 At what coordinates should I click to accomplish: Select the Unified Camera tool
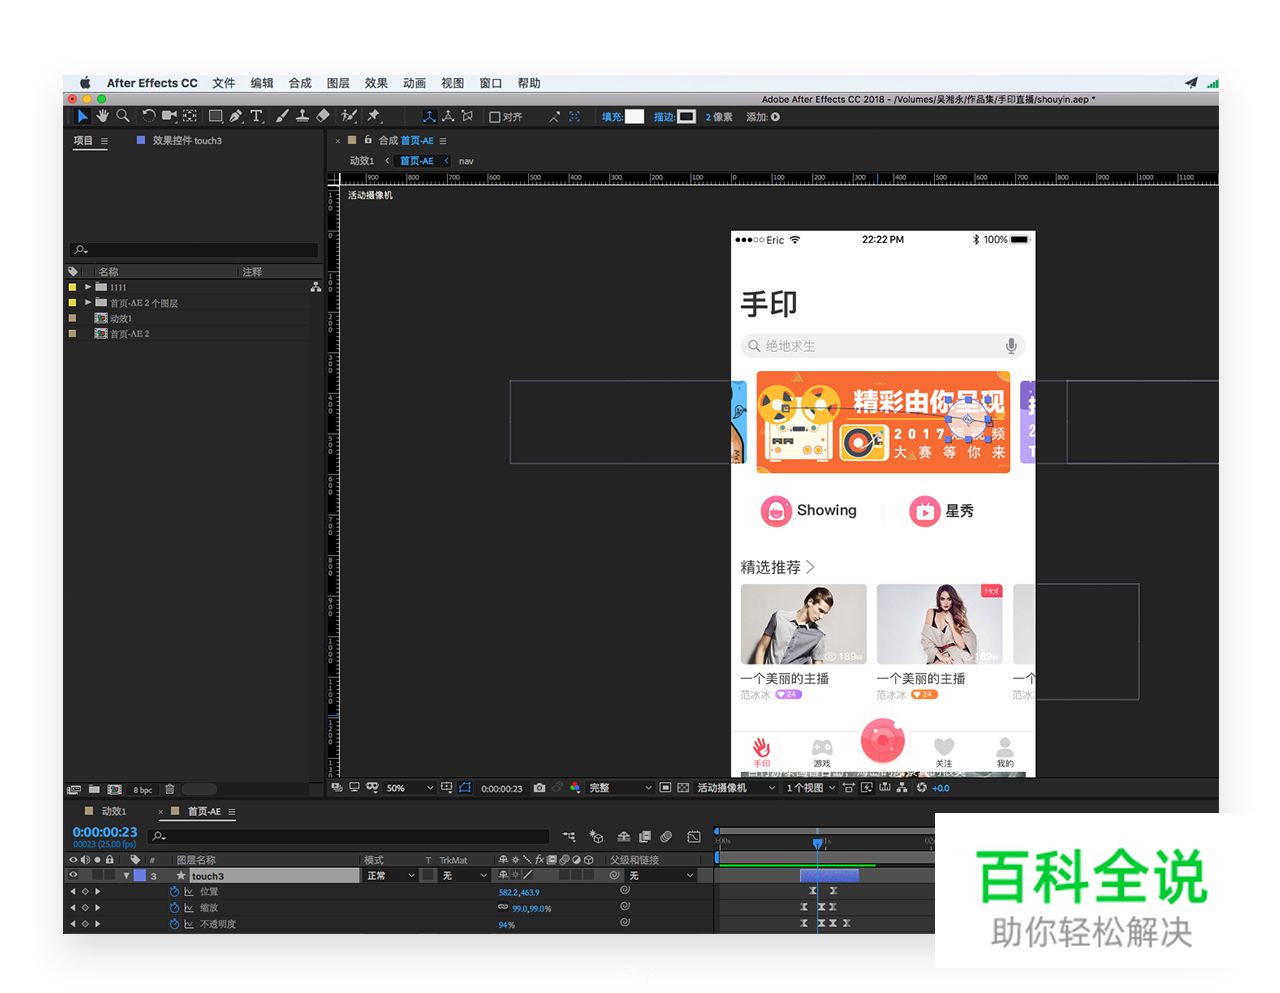click(169, 116)
